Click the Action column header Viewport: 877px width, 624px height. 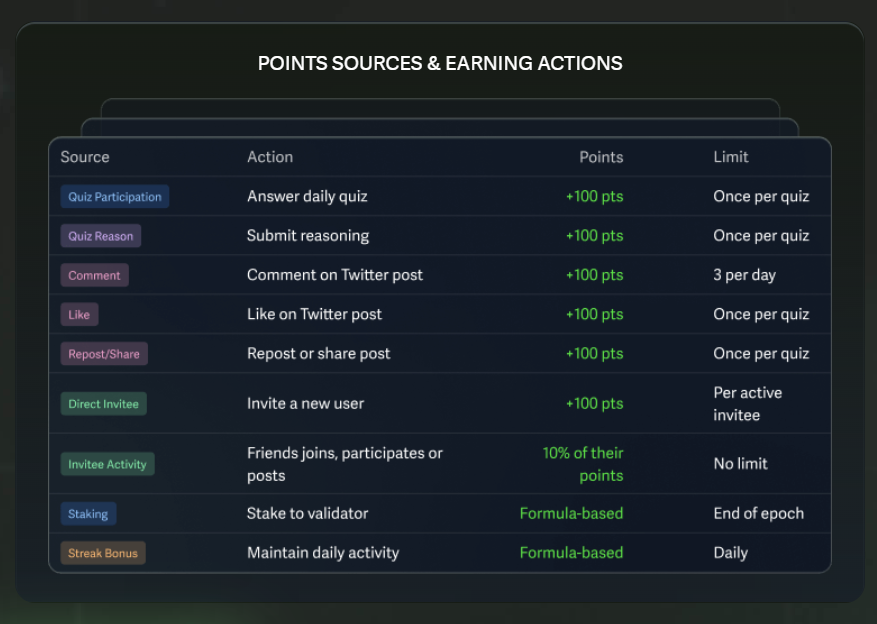pyautogui.click(x=270, y=157)
